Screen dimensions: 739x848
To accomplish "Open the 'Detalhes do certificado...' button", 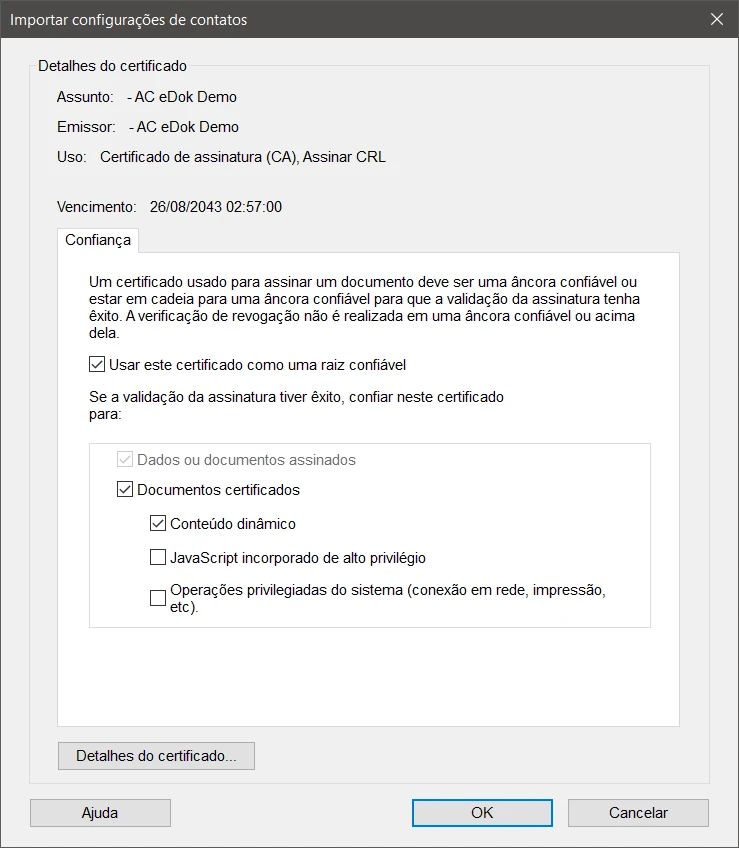I will tap(156, 756).
